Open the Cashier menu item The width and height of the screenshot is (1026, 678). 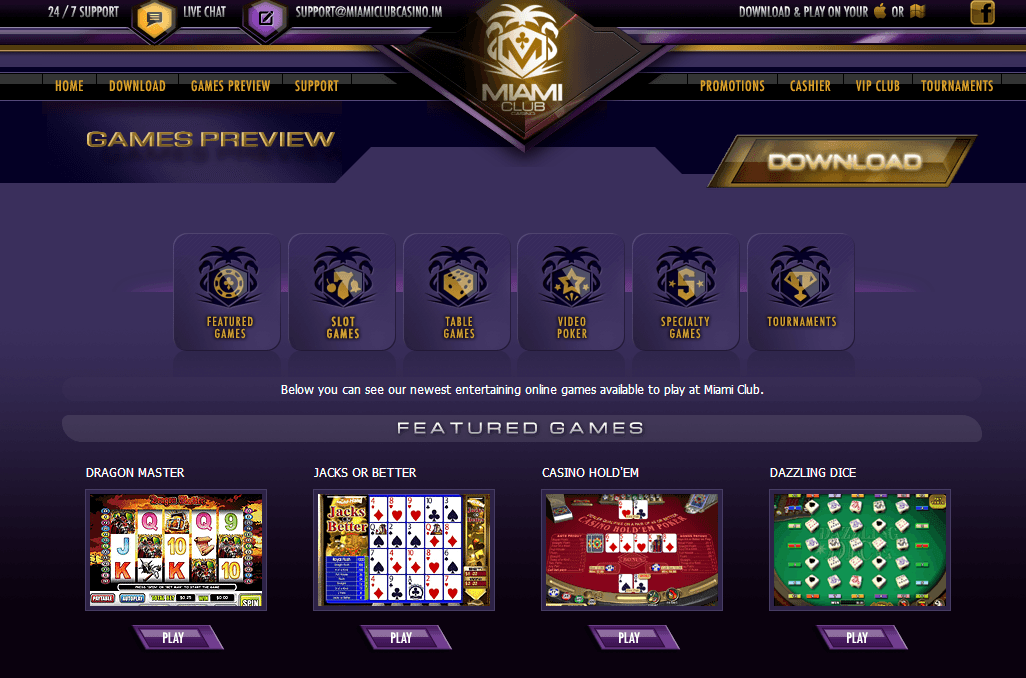(810, 86)
